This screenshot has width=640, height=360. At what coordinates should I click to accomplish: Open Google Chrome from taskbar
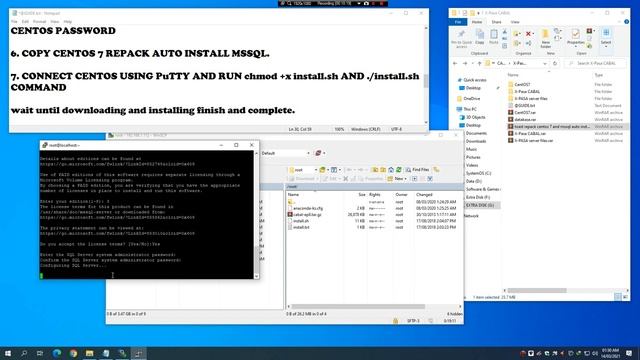(x=73, y=353)
